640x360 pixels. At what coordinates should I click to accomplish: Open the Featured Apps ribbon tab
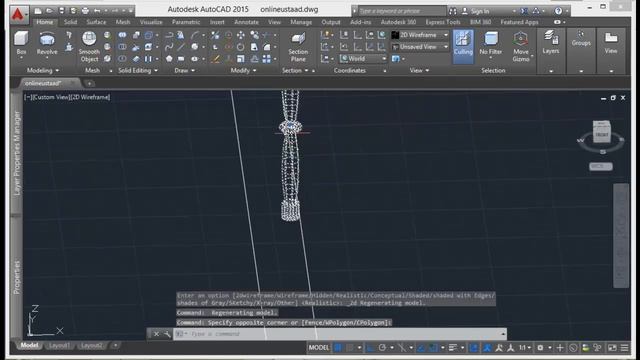(x=519, y=22)
